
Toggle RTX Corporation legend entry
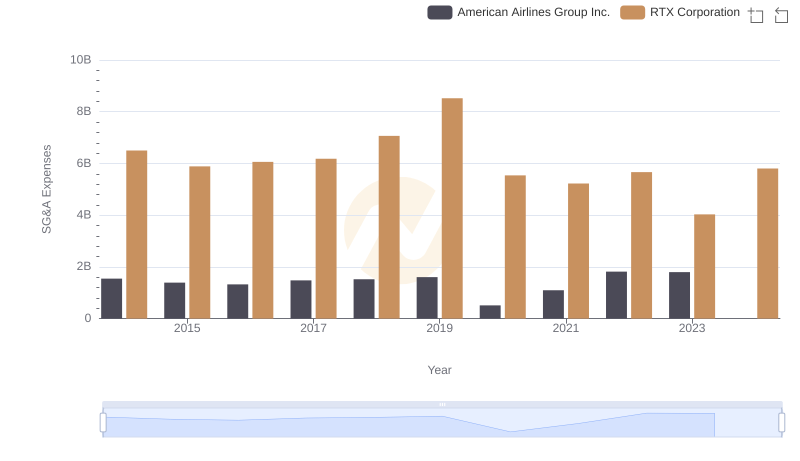click(x=680, y=12)
